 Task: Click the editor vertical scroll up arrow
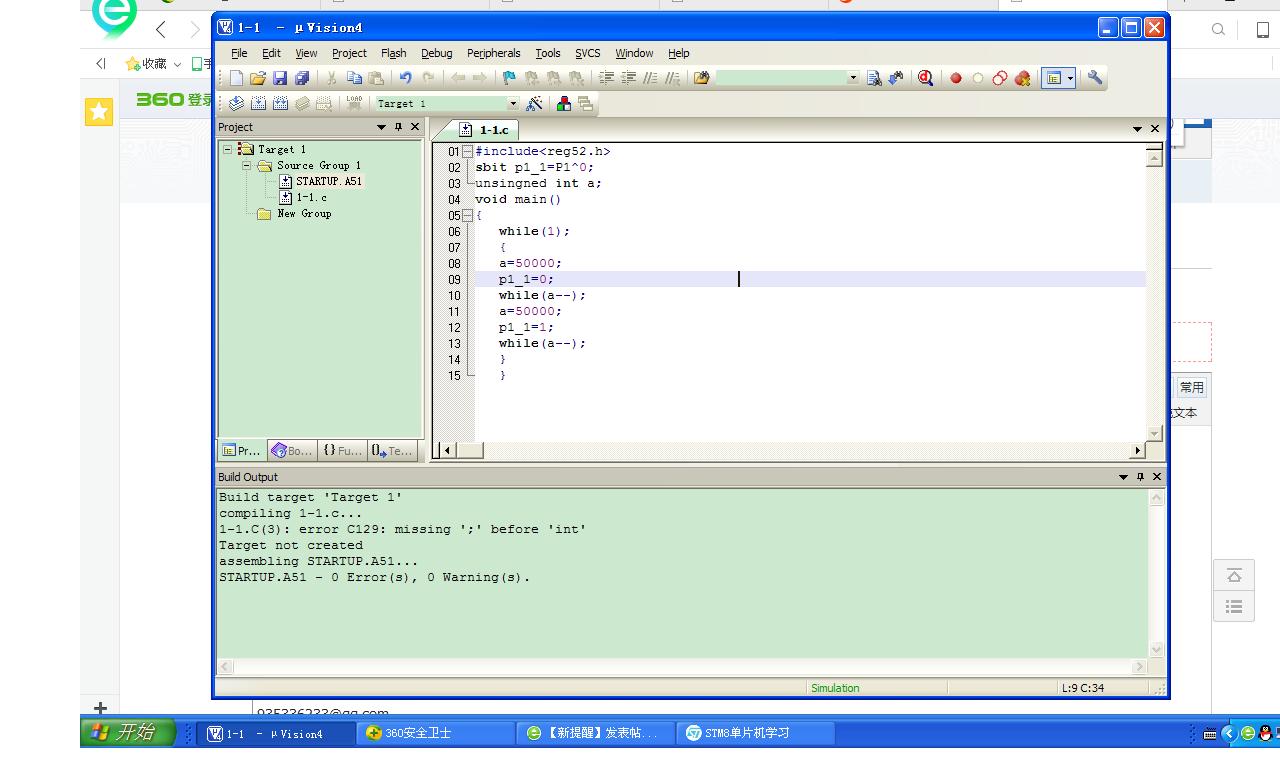click(x=1154, y=158)
